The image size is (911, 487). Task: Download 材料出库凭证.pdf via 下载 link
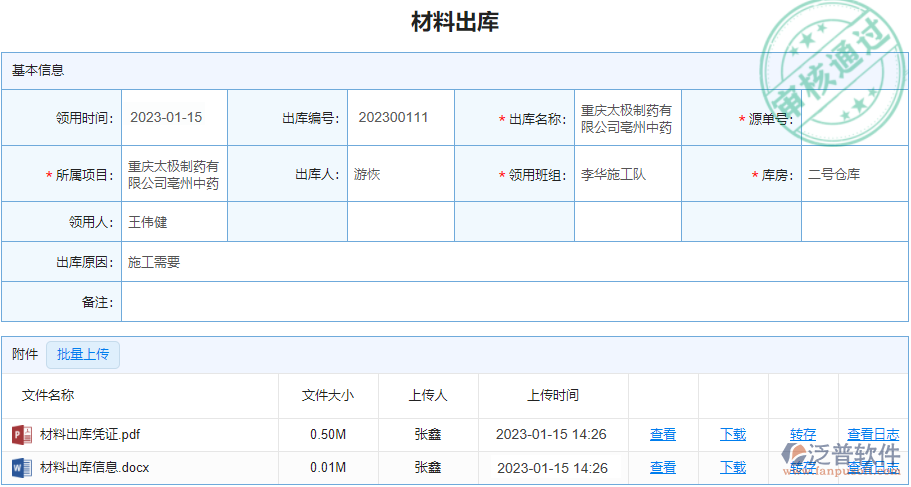point(733,435)
